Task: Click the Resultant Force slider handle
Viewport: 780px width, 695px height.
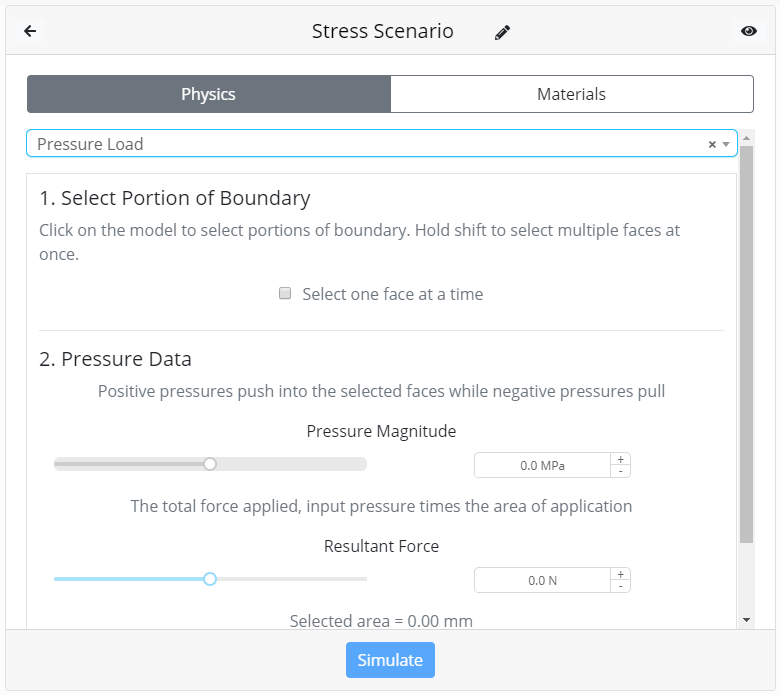Action: (x=210, y=579)
